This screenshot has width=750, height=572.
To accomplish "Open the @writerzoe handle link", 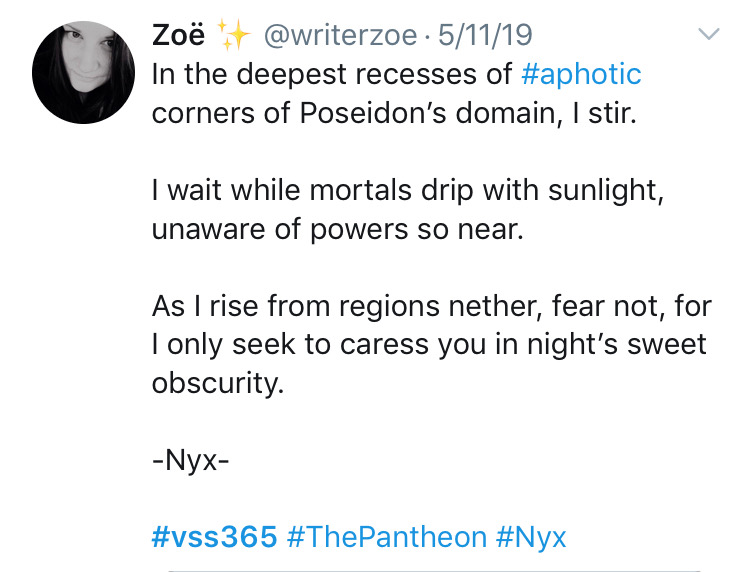I will 340,35.
